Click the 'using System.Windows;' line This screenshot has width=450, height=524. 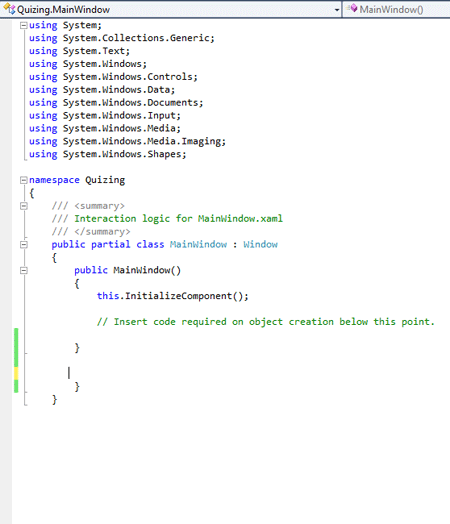88,64
